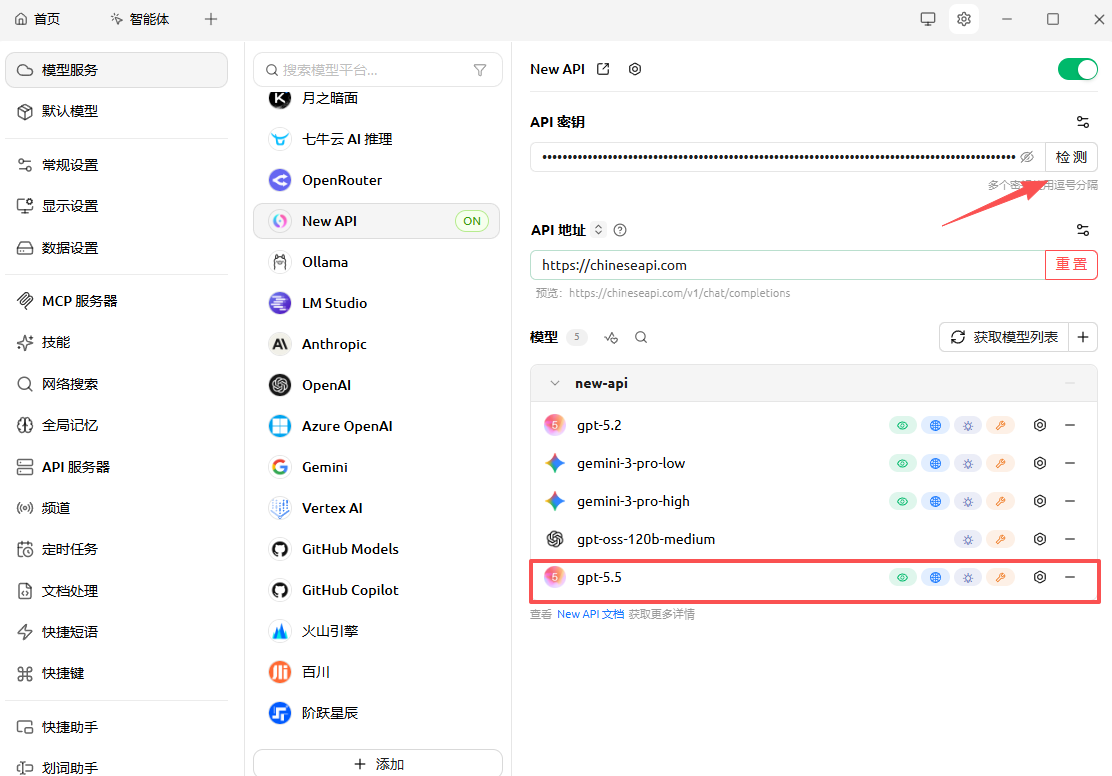This screenshot has height=776, width=1112.
Task: Open settings for gpt-5.2 model
Action: click(1040, 425)
